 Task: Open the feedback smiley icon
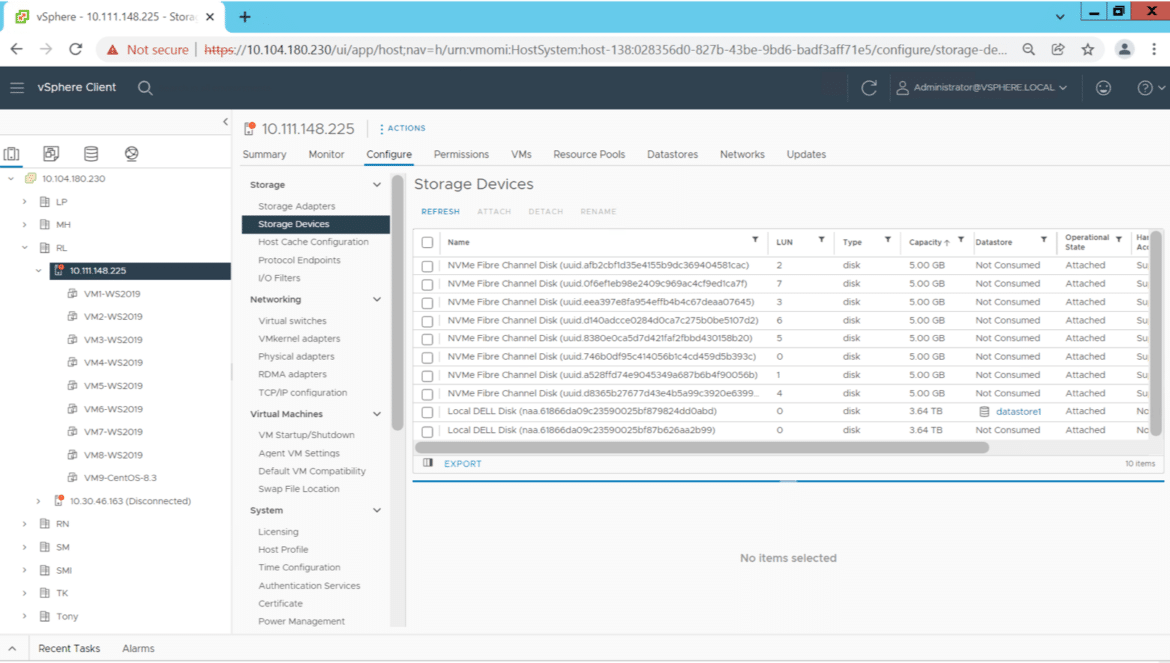click(x=1104, y=88)
